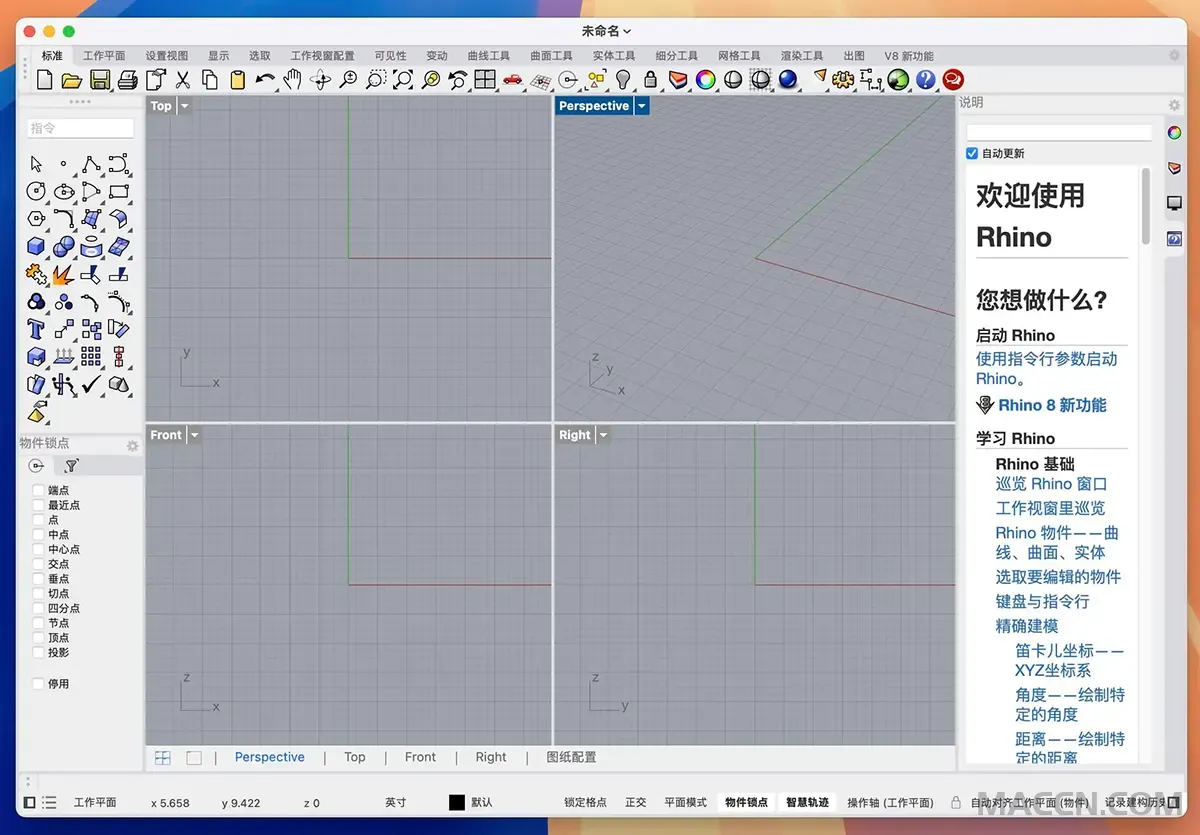Open the Right viewport dropdown arrow
Screen dimensions: 1200x835
(x=603, y=435)
